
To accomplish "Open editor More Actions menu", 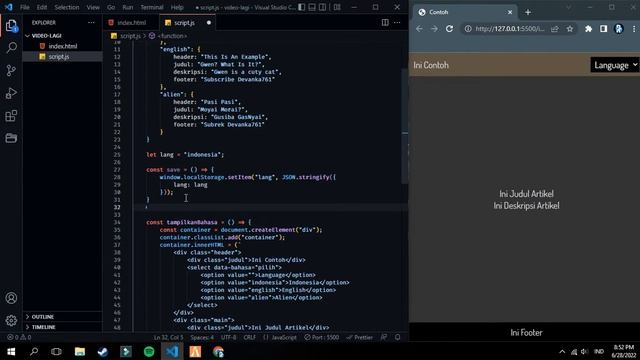I will point(397,22).
